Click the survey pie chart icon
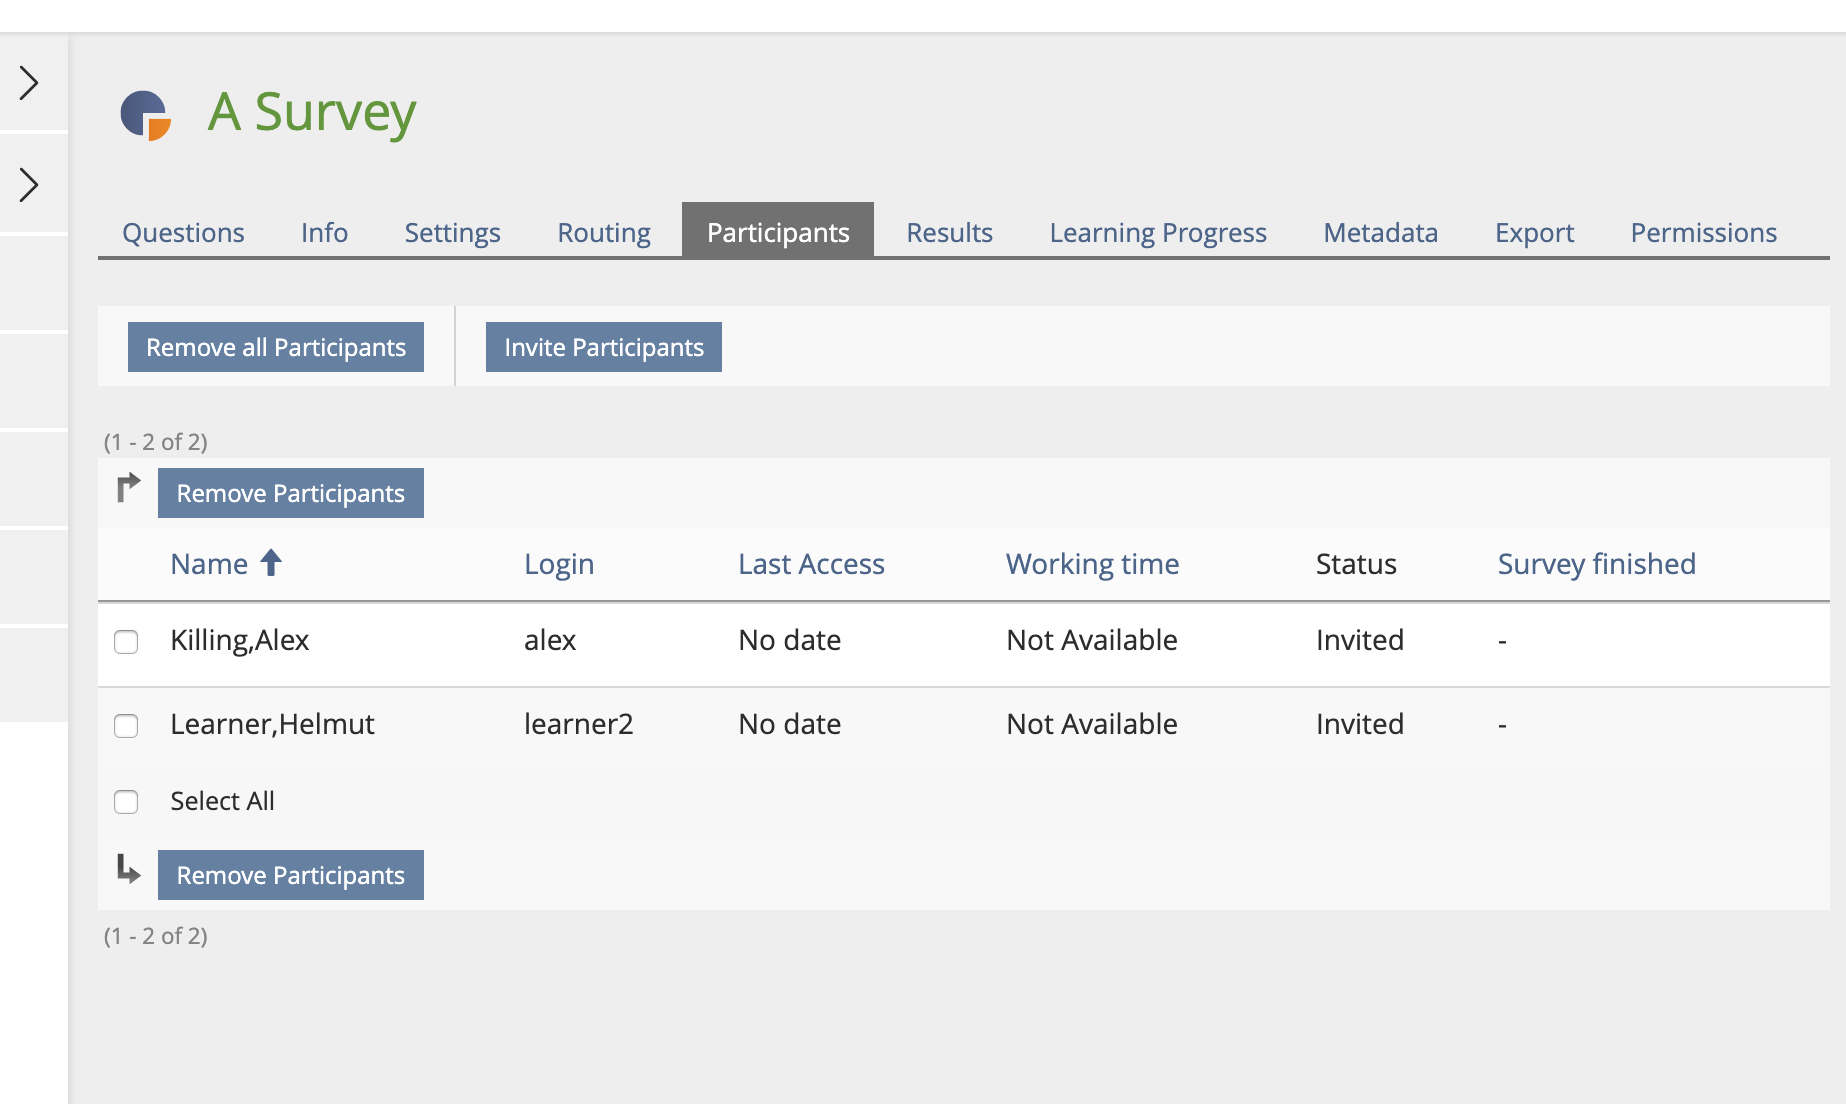This screenshot has height=1104, width=1846. coord(146,115)
